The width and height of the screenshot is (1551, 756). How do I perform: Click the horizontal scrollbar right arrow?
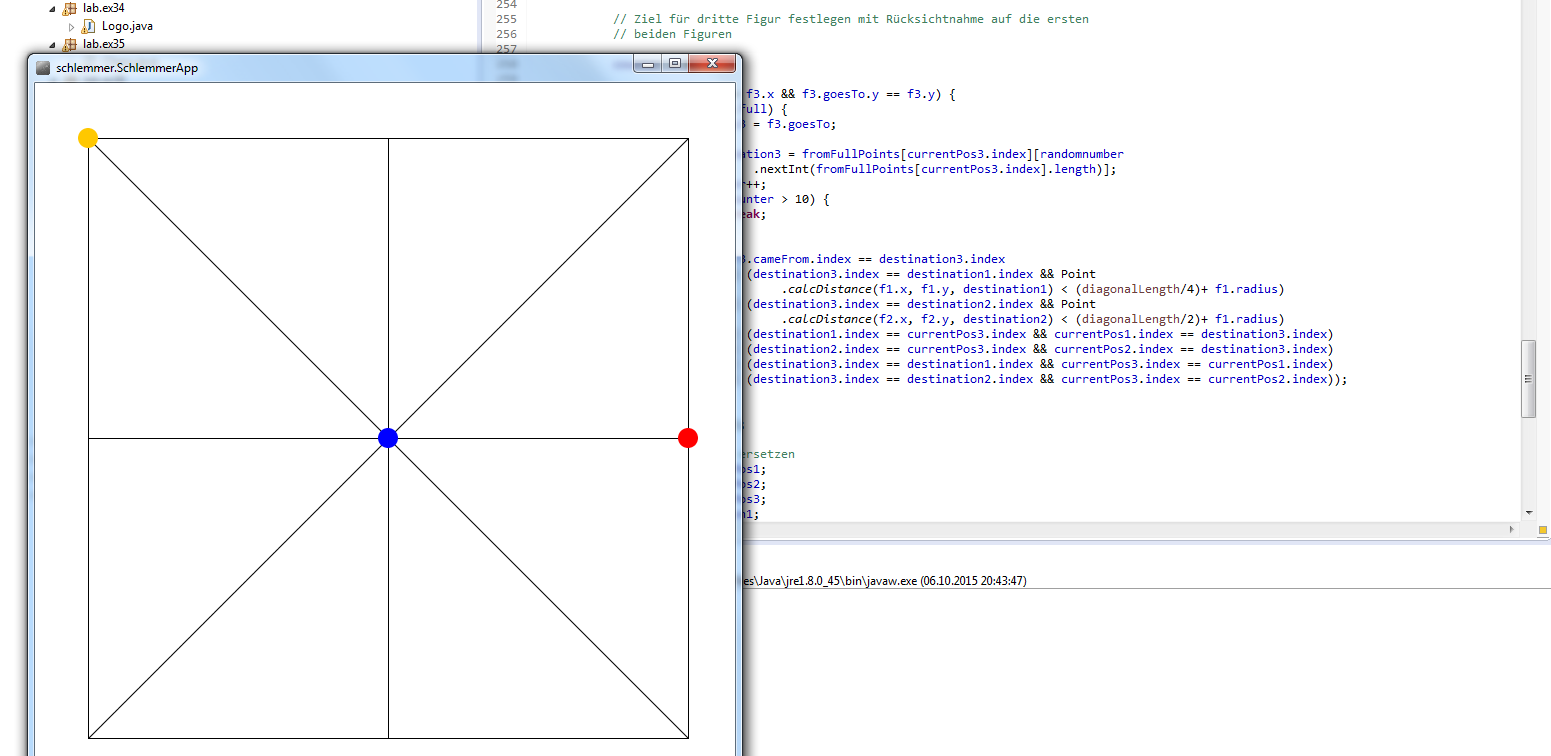tap(1511, 527)
